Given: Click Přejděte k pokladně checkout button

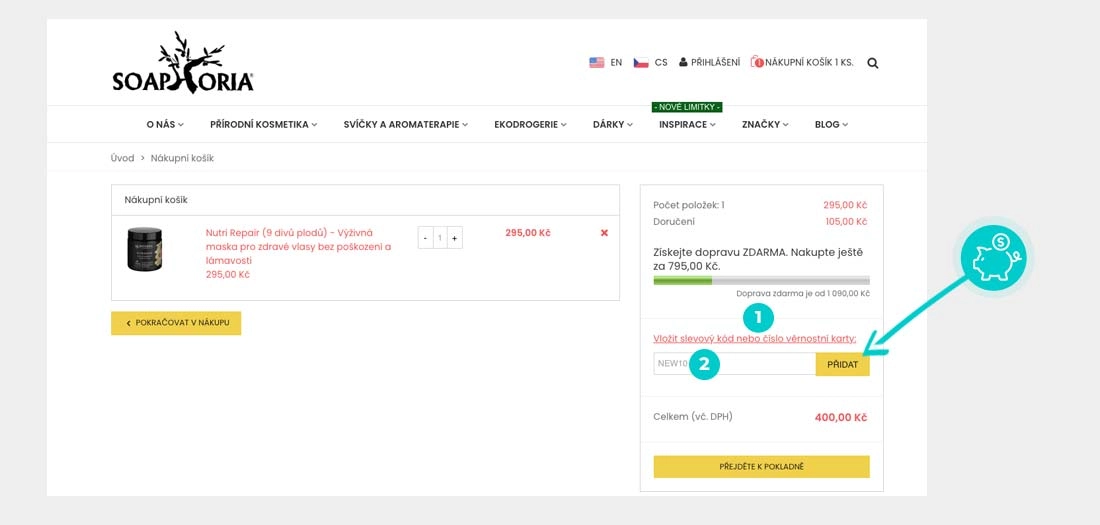Looking at the screenshot, I should click(x=761, y=467).
